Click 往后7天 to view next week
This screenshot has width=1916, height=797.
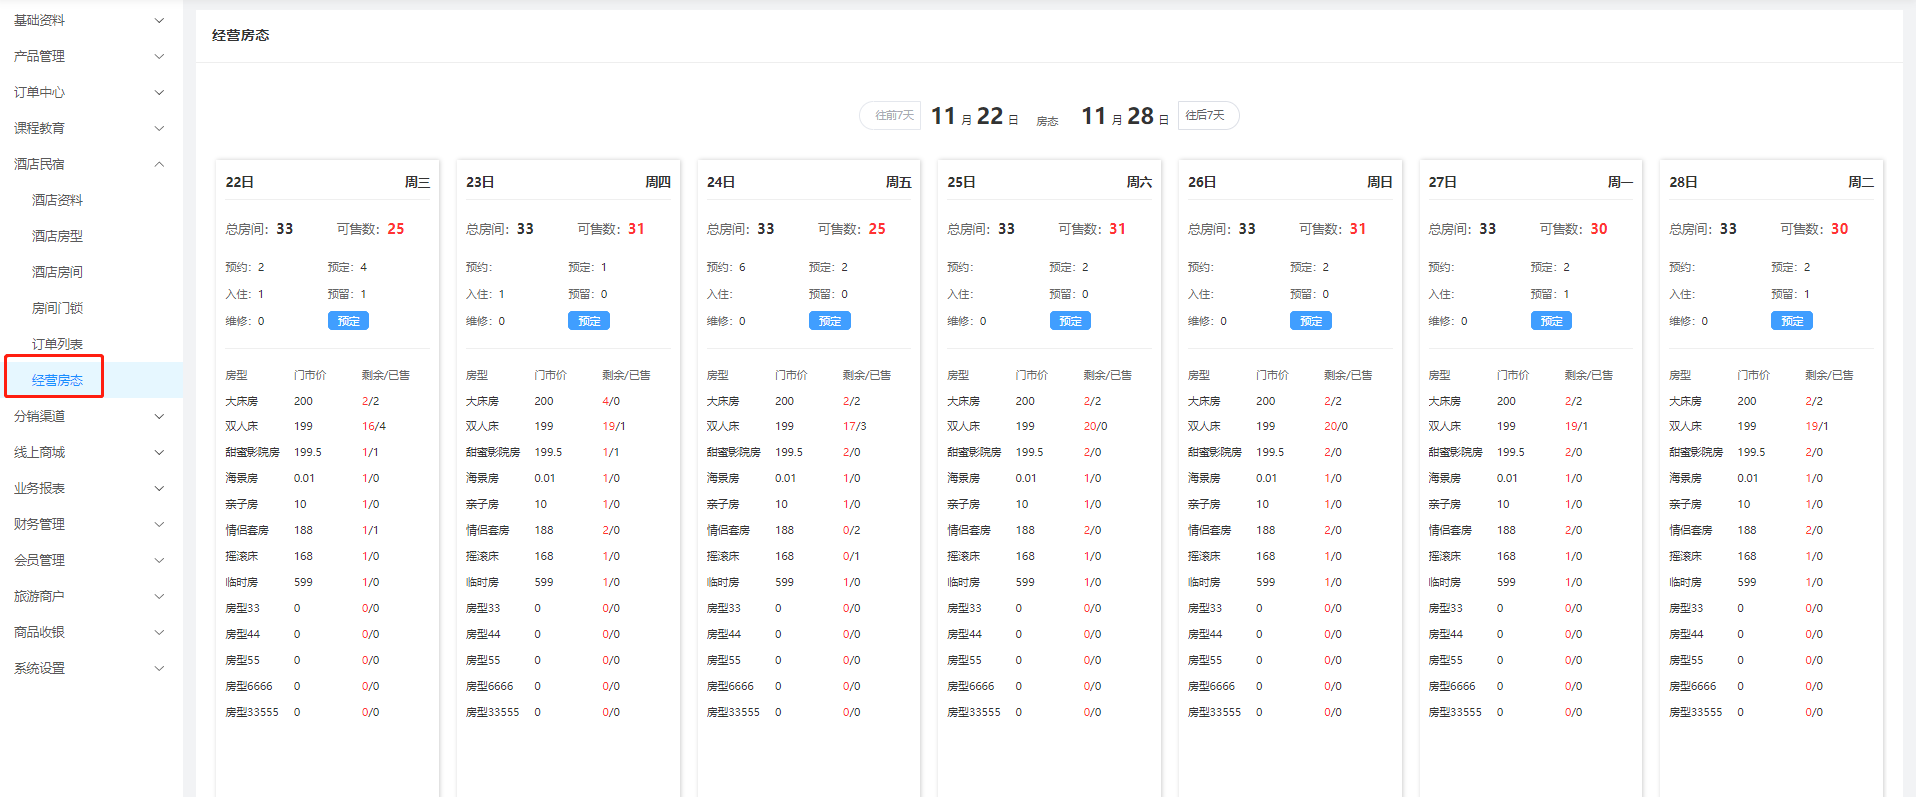click(x=1206, y=116)
